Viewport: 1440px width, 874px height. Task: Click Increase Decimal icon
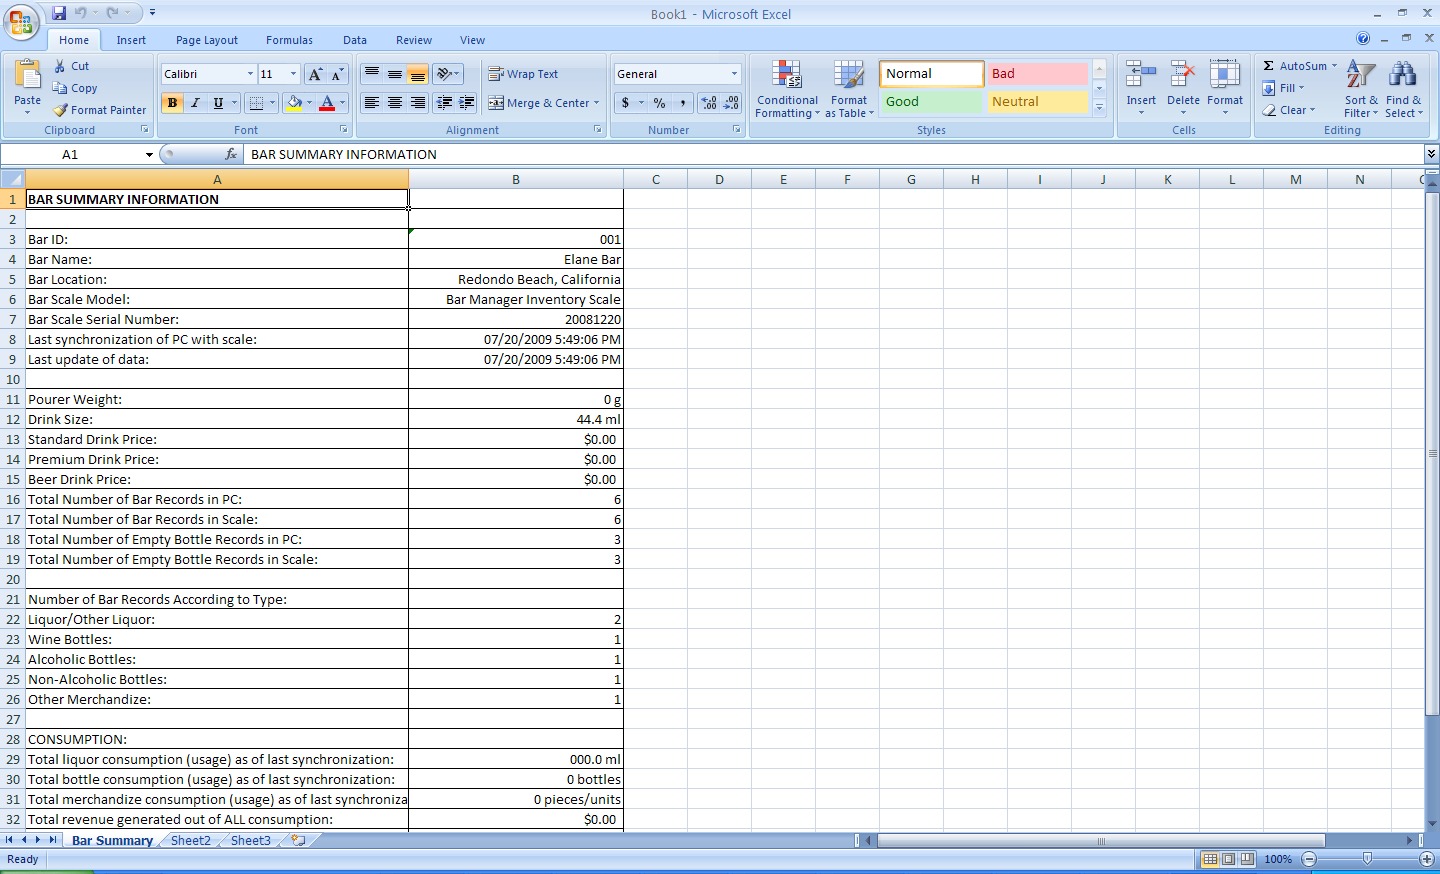709,103
